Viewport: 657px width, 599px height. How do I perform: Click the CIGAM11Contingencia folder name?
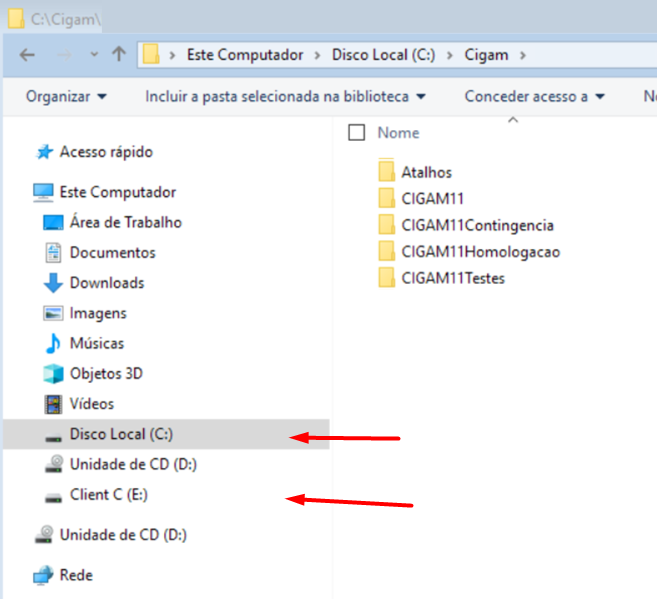pyautogui.click(x=478, y=225)
